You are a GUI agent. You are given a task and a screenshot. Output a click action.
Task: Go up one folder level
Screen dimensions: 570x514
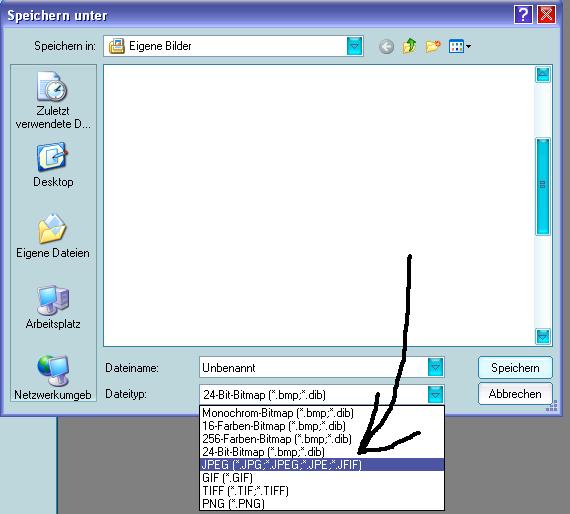409,46
